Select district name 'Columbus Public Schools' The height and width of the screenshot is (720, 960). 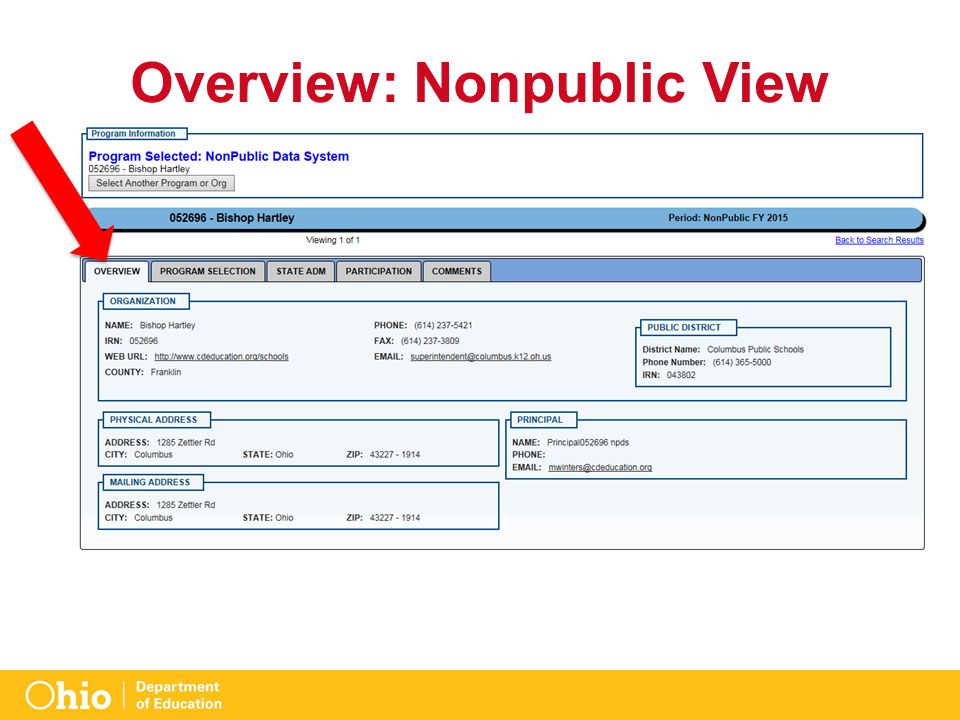pos(755,350)
